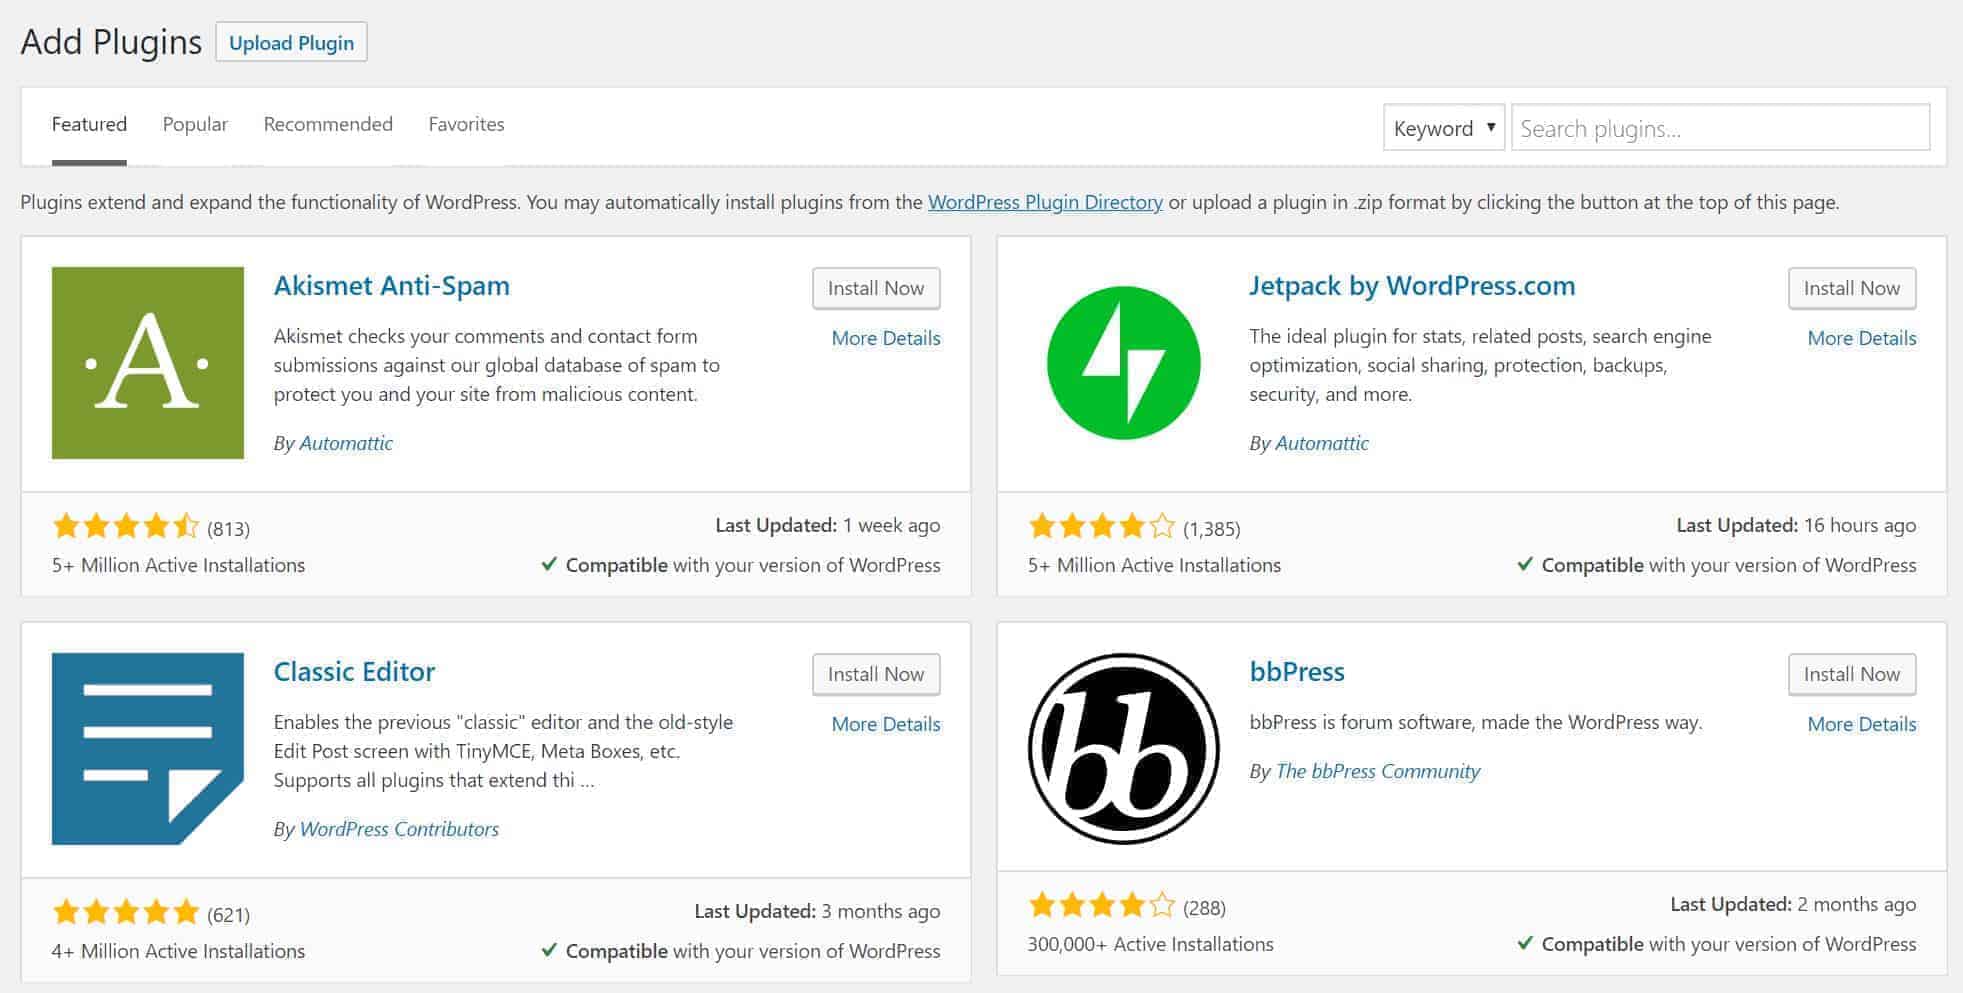Screen dimensions: 1963x993
Task: Click the Akismet star rating
Action: pyautogui.click(x=126, y=526)
